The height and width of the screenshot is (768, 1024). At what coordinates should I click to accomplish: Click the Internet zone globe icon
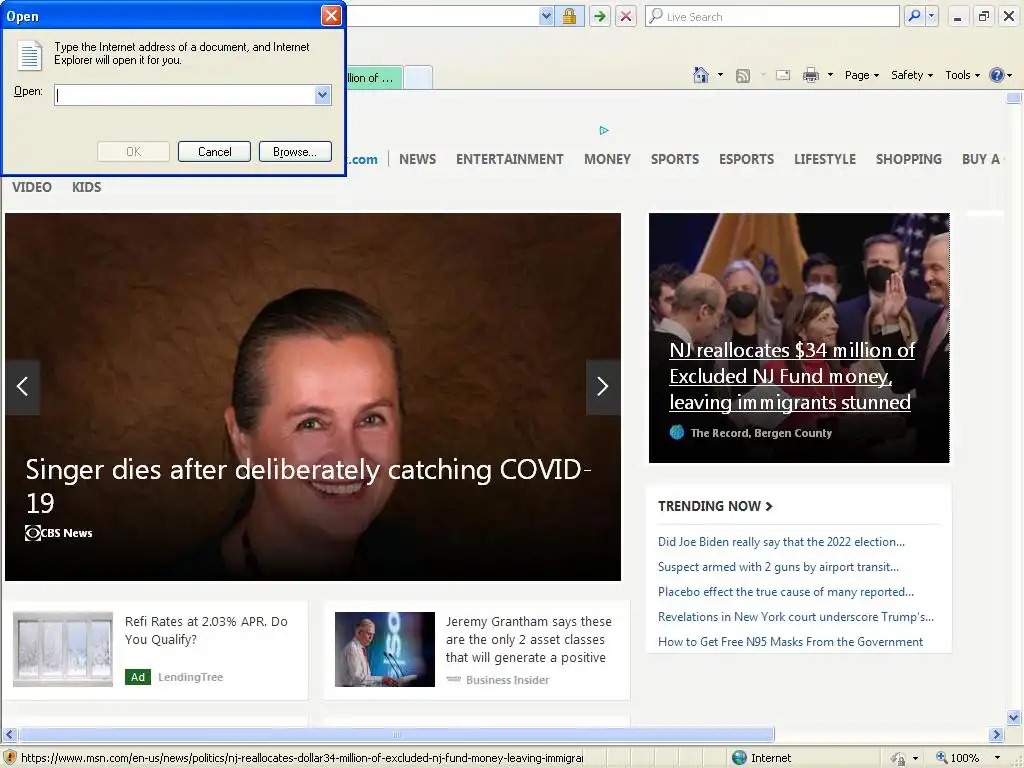coord(739,758)
